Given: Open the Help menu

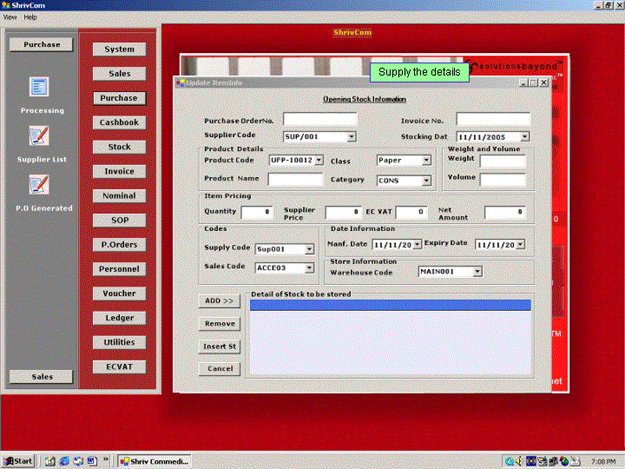Looking at the screenshot, I should pyautogui.click(x=30, y=17).
